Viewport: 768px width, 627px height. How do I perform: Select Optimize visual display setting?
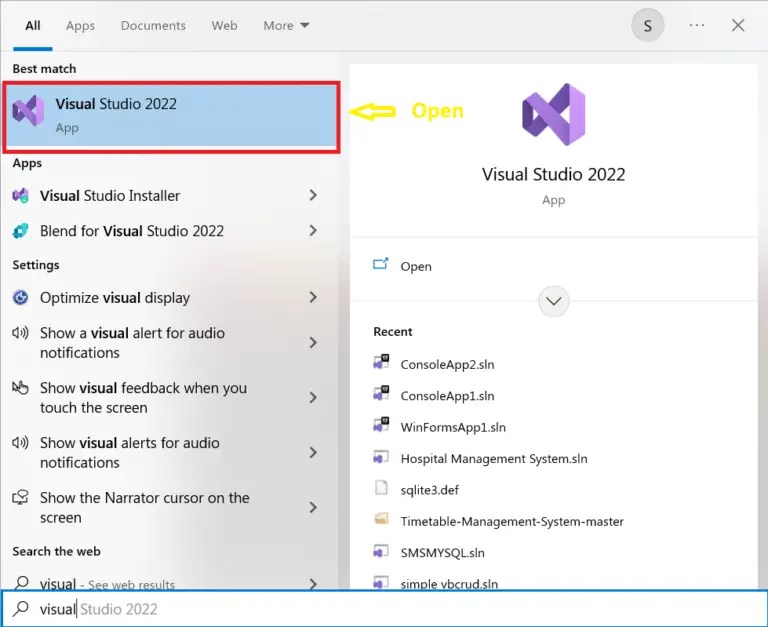pos(115,297)
